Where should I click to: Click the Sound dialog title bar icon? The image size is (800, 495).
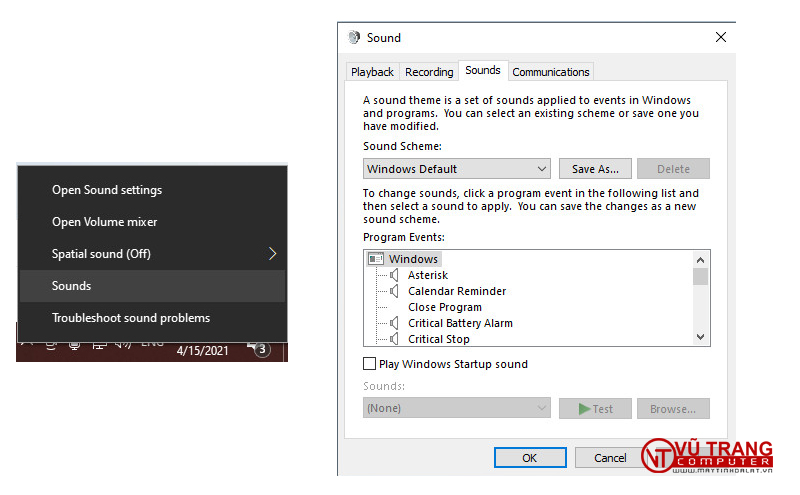[354, 37]
